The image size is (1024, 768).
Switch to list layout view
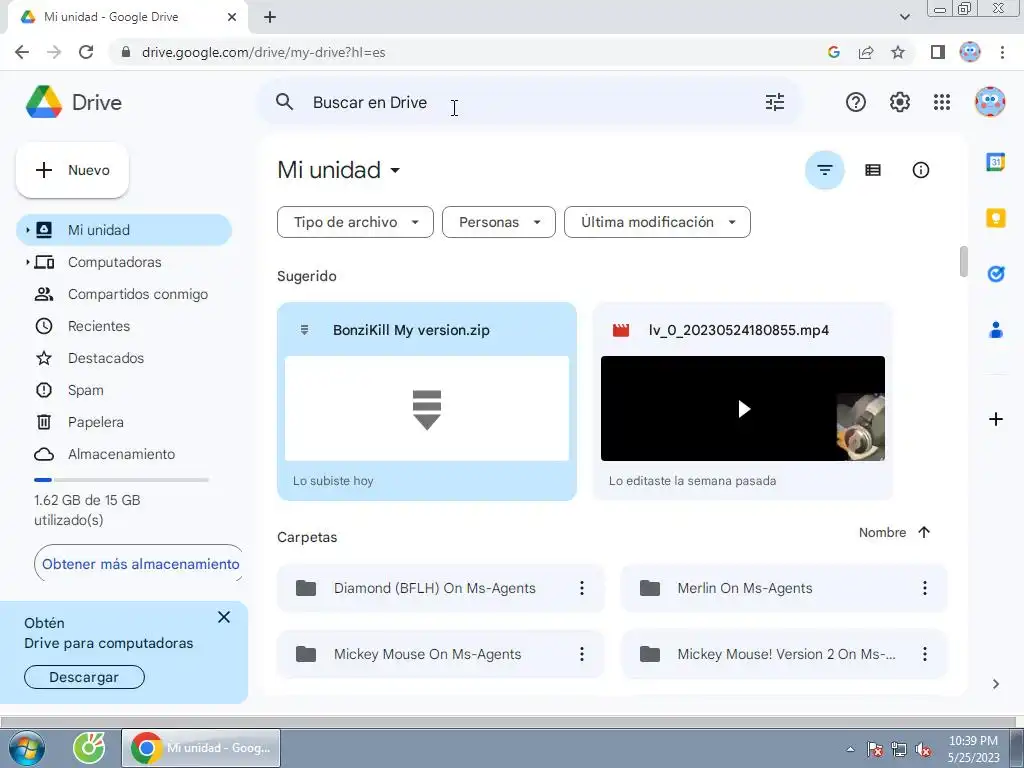tap(872, 170)
